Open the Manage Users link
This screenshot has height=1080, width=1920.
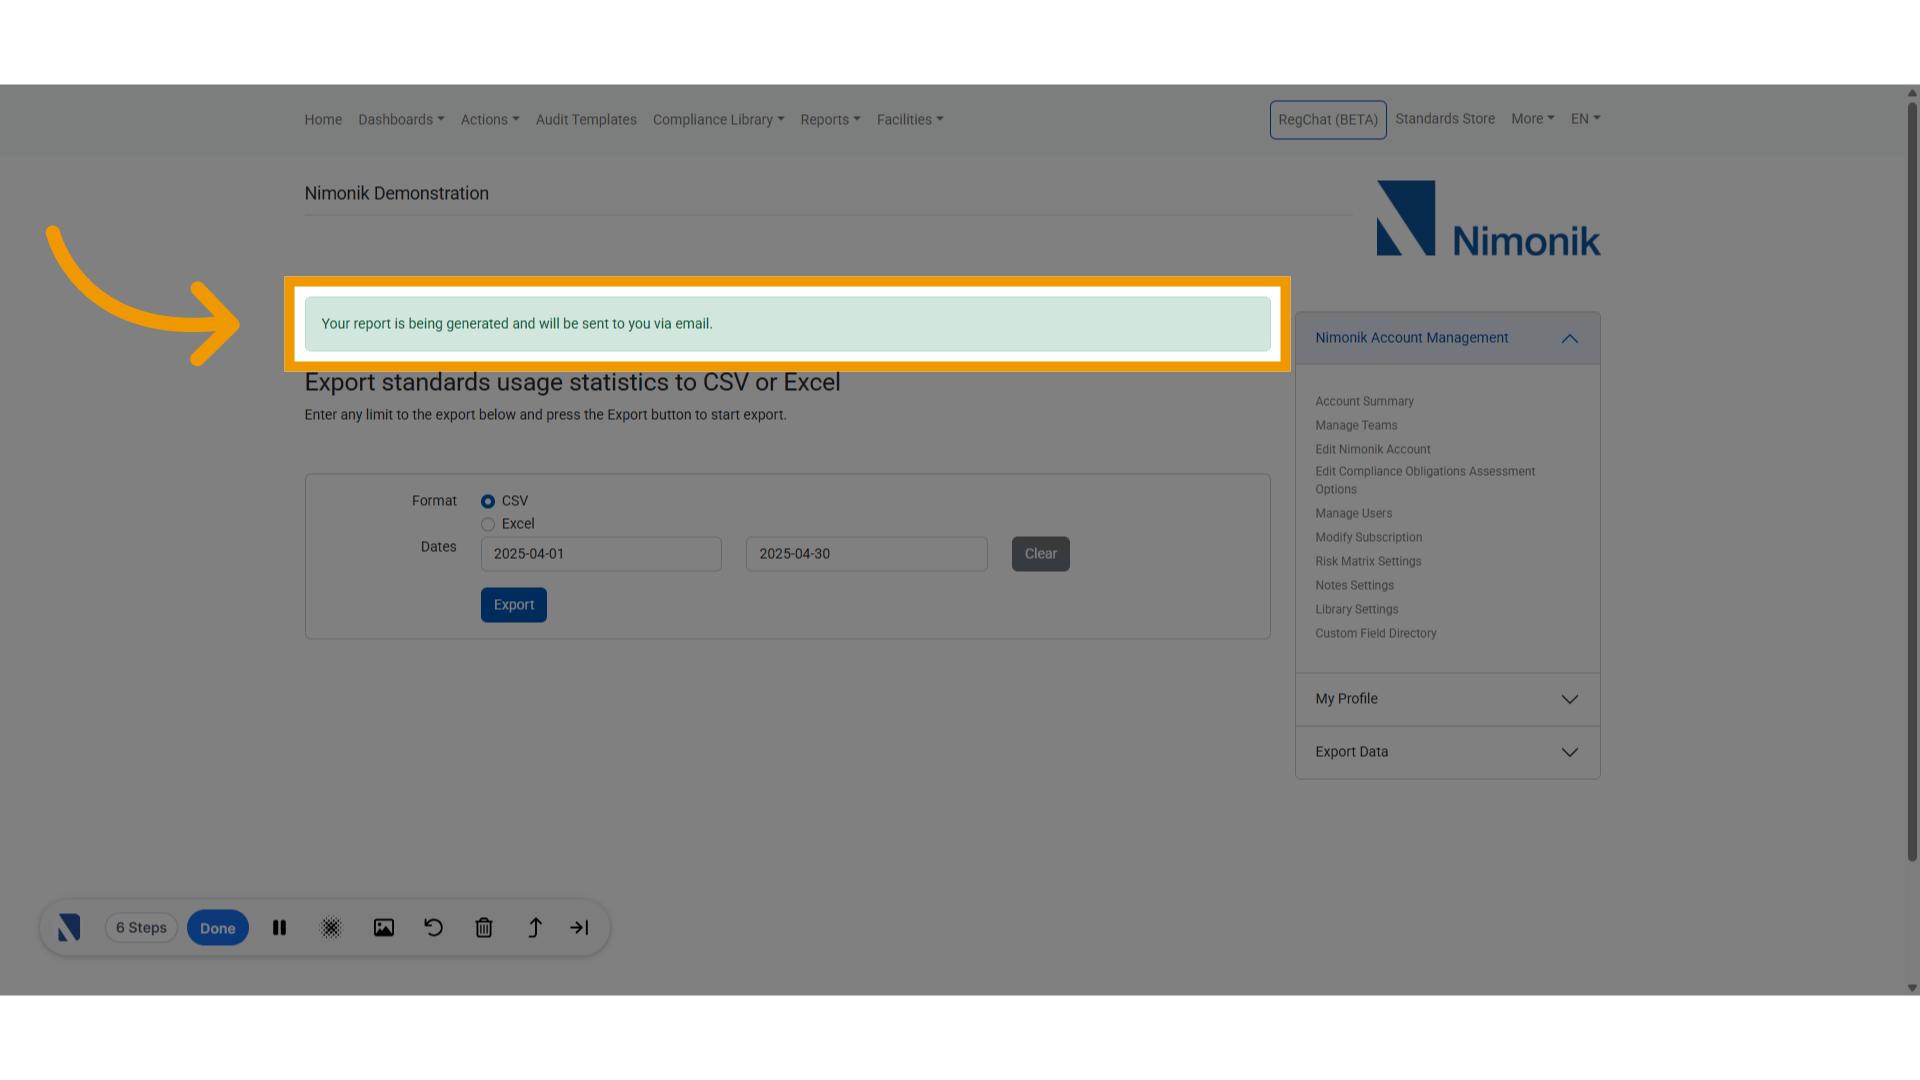click(x=1353, y=513)
